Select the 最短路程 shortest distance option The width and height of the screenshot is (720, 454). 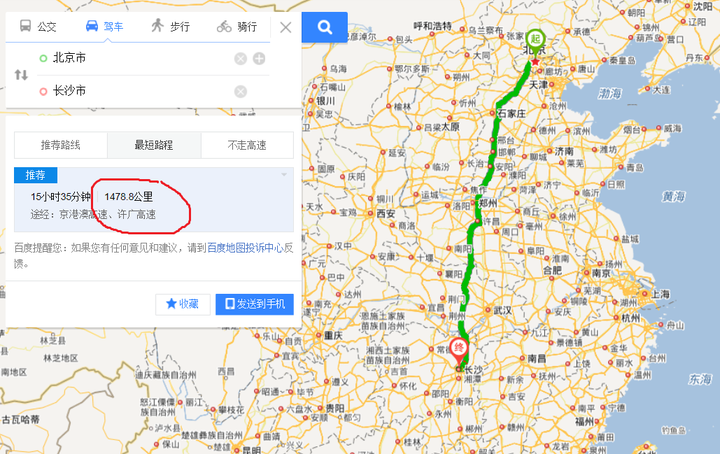[x=154, y=145]
